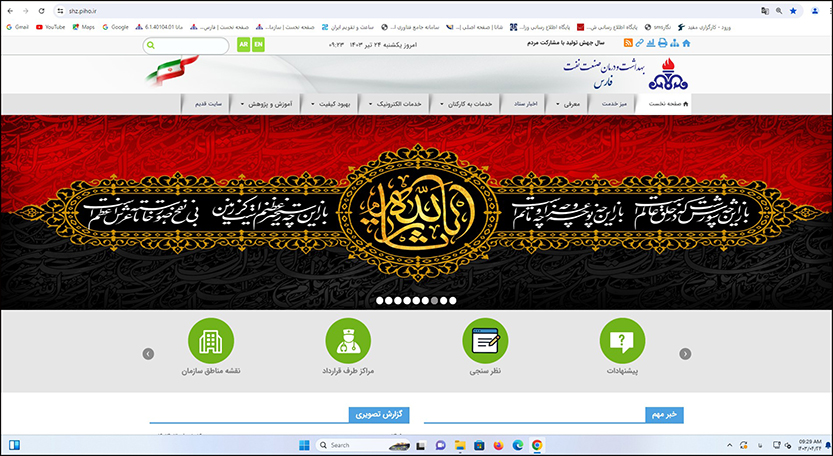833x456 pixels.
Task: Switch to the خبر مهم tab
Action: click(664, 415)
